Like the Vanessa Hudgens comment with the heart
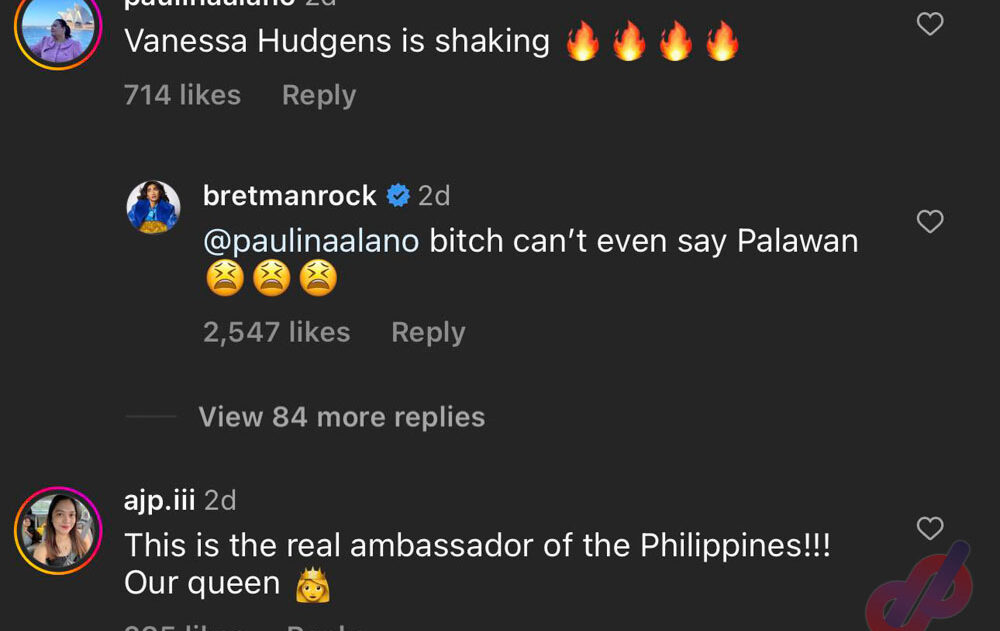The height and width of the screenshot is (631, 1000). coord(930,24)
